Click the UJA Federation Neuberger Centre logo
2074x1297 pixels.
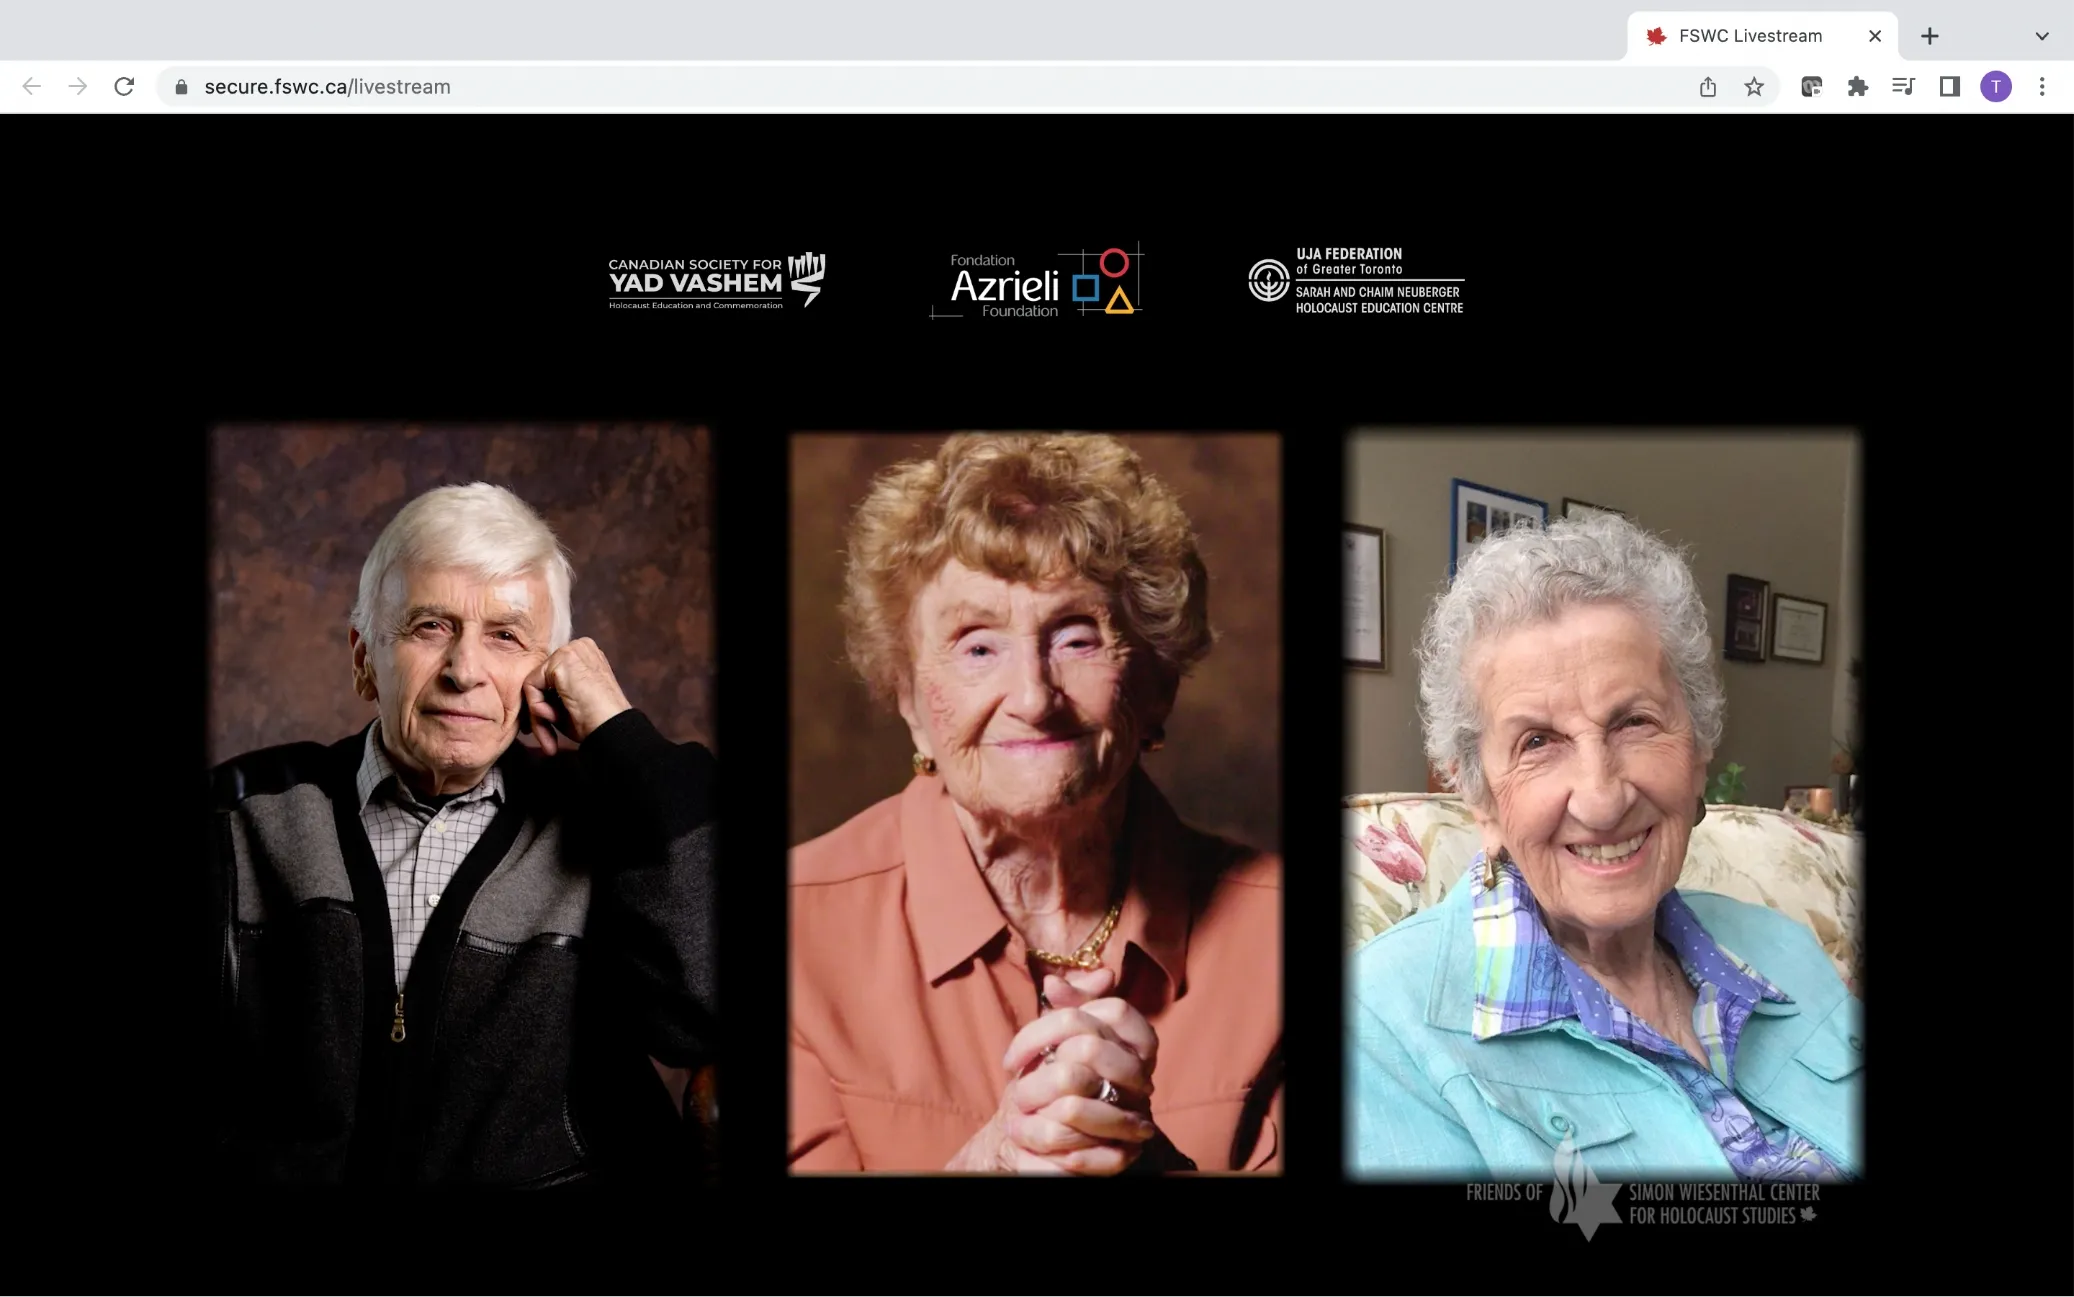point(1356,281)
